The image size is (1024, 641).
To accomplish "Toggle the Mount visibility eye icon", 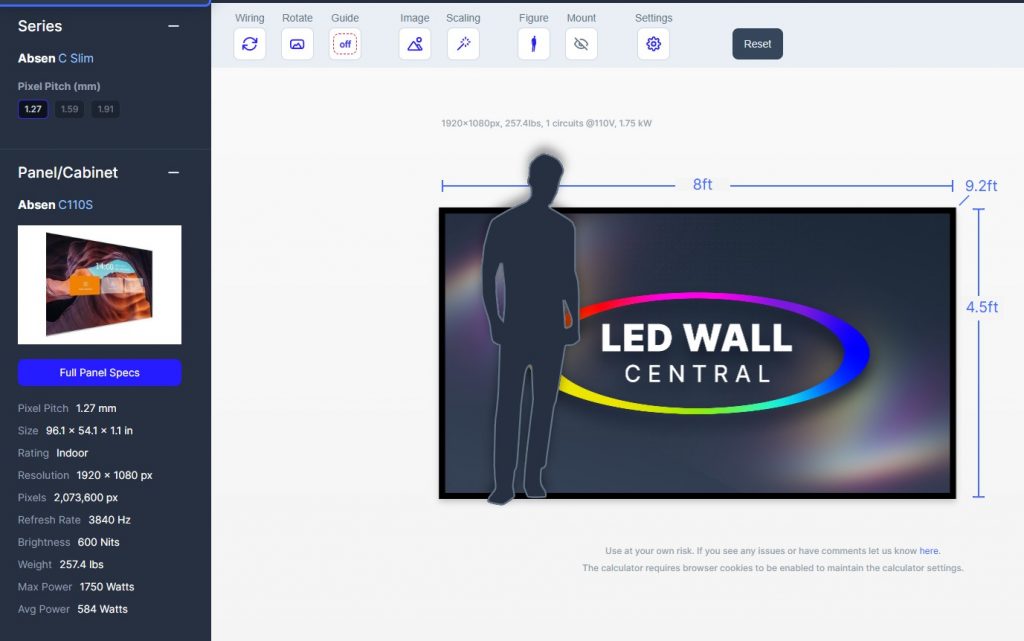I will tap(581, 44).
